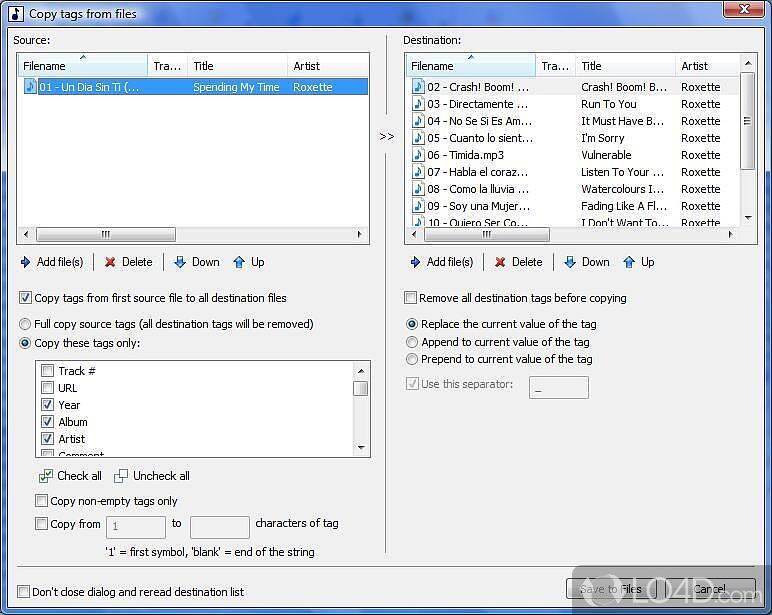Sort Destination list by Filename column
772x615 pixels.
(471, 65)
